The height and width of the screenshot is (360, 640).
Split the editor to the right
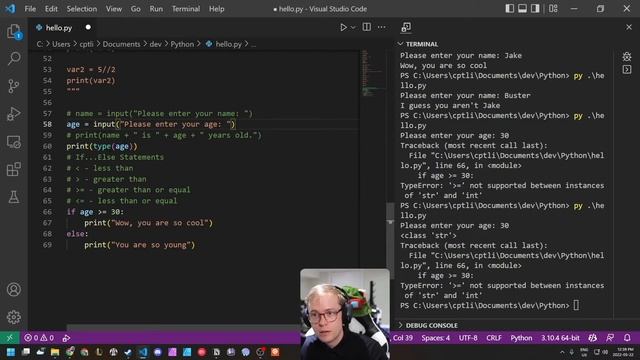point(367,27)
